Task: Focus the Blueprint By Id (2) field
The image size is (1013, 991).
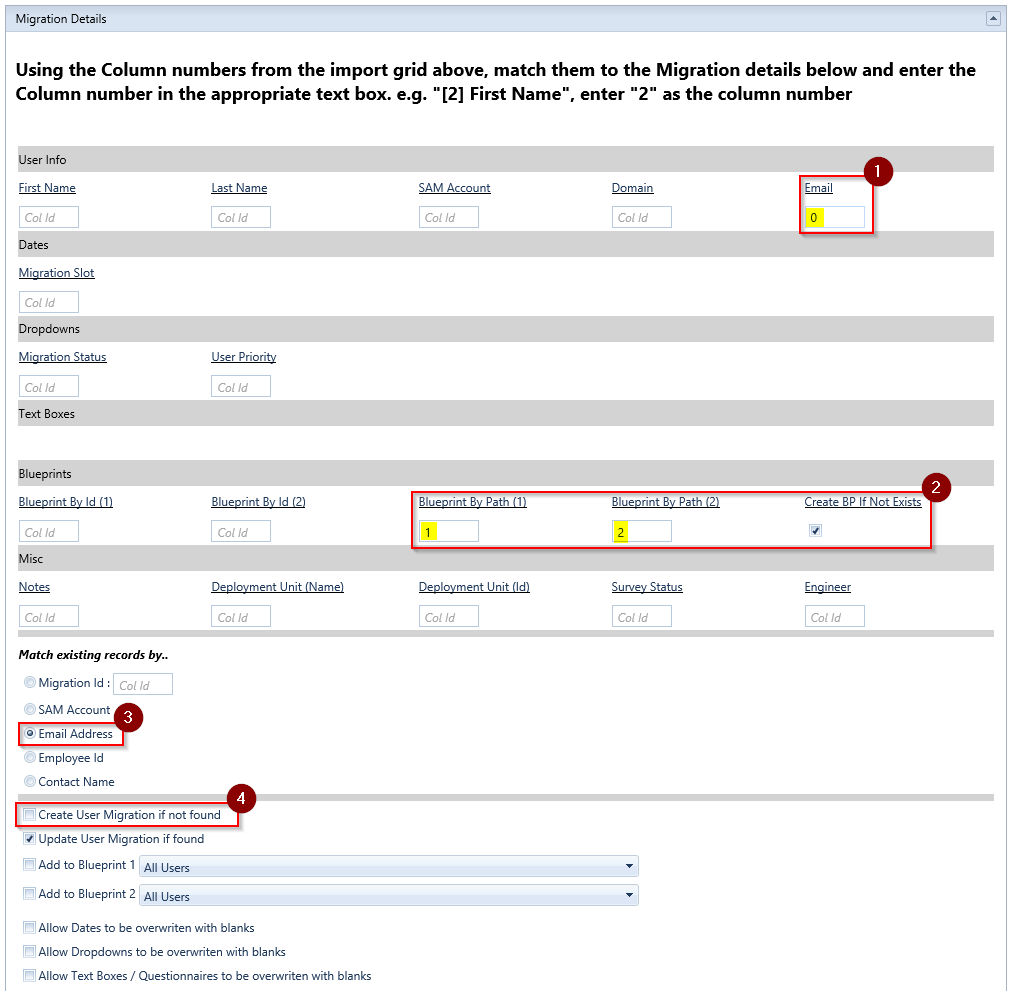Action: point(241,532)
